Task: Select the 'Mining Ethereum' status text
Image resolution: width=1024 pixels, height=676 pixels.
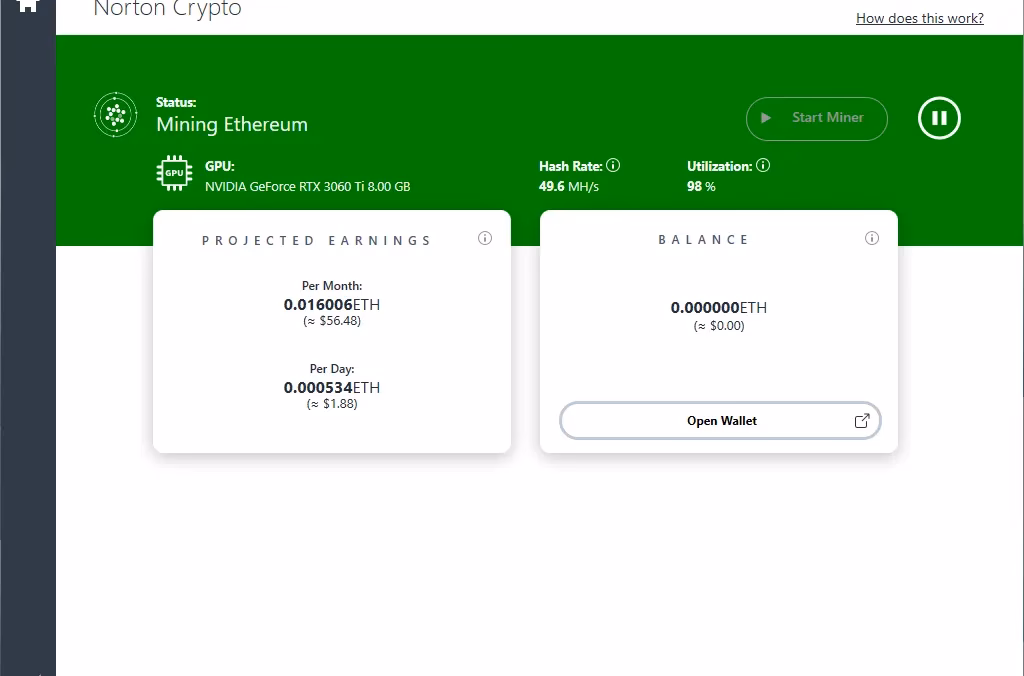Action: coord(231,125)
